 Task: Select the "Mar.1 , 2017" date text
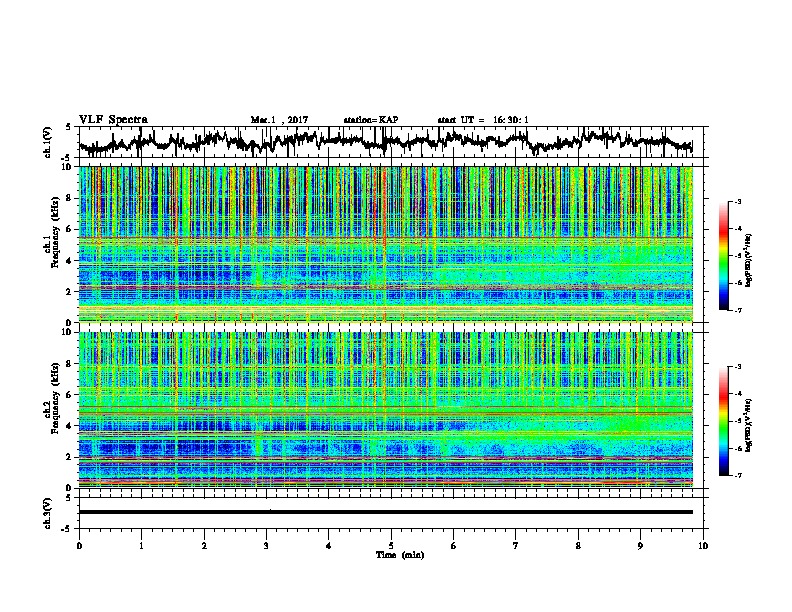pyautogui.click(x=279, y=120)
